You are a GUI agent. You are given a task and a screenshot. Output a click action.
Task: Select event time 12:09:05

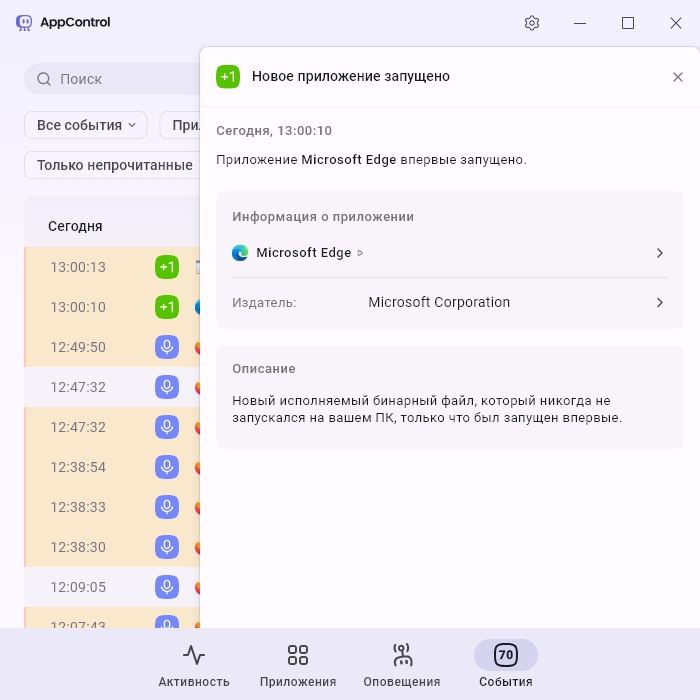[x=78, y=587]
